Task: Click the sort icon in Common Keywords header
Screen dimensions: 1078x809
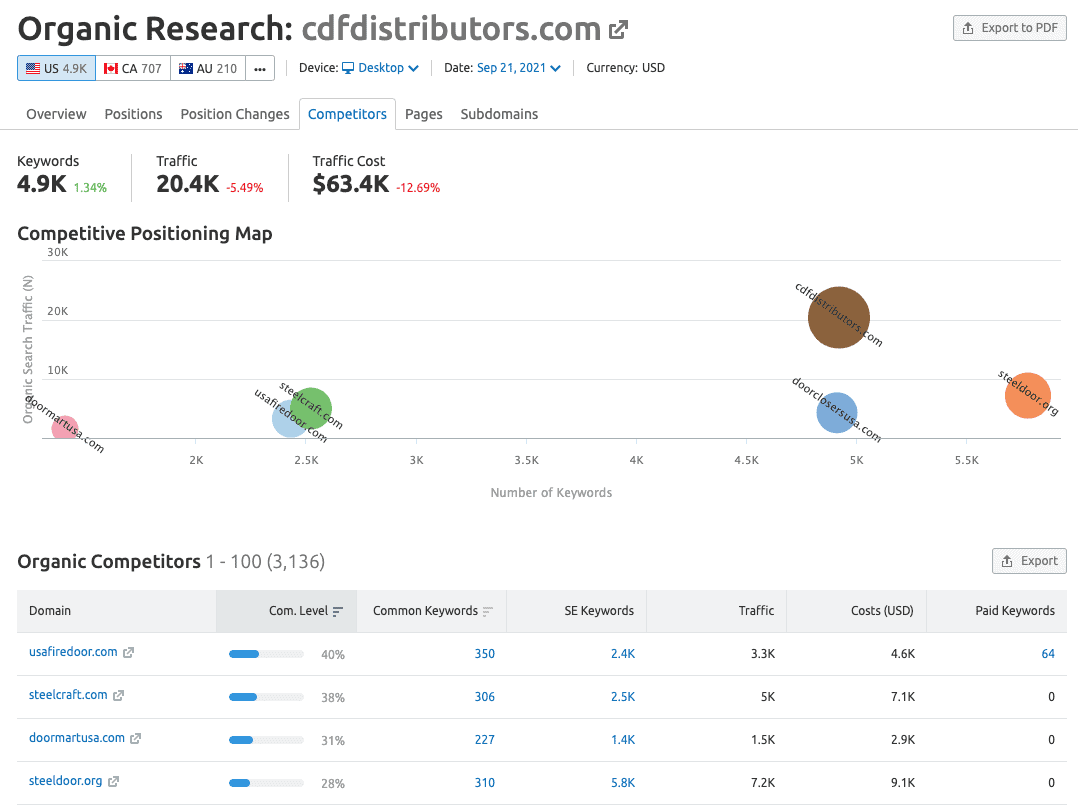Action: pos(487,611)
